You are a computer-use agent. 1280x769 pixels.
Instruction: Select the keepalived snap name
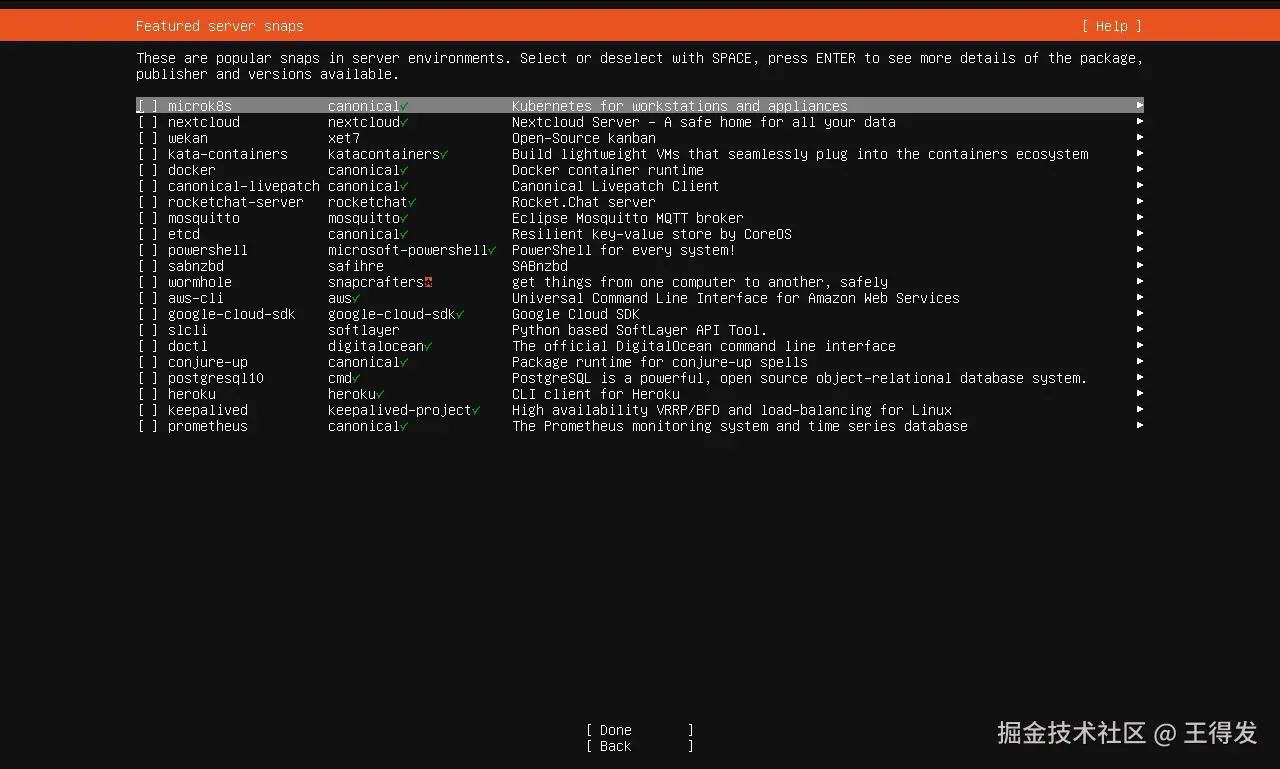[x=208, y=410]
